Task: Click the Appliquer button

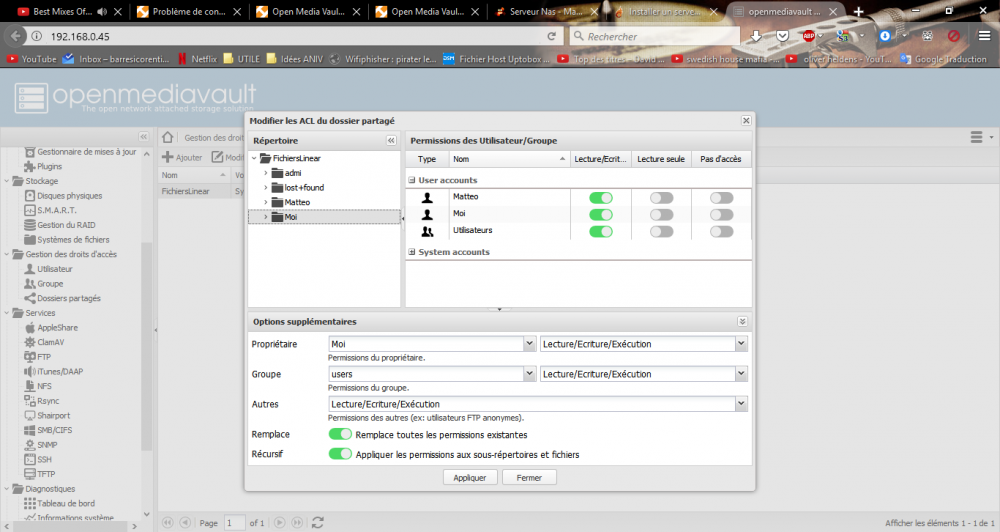Action: pos(469,478)
